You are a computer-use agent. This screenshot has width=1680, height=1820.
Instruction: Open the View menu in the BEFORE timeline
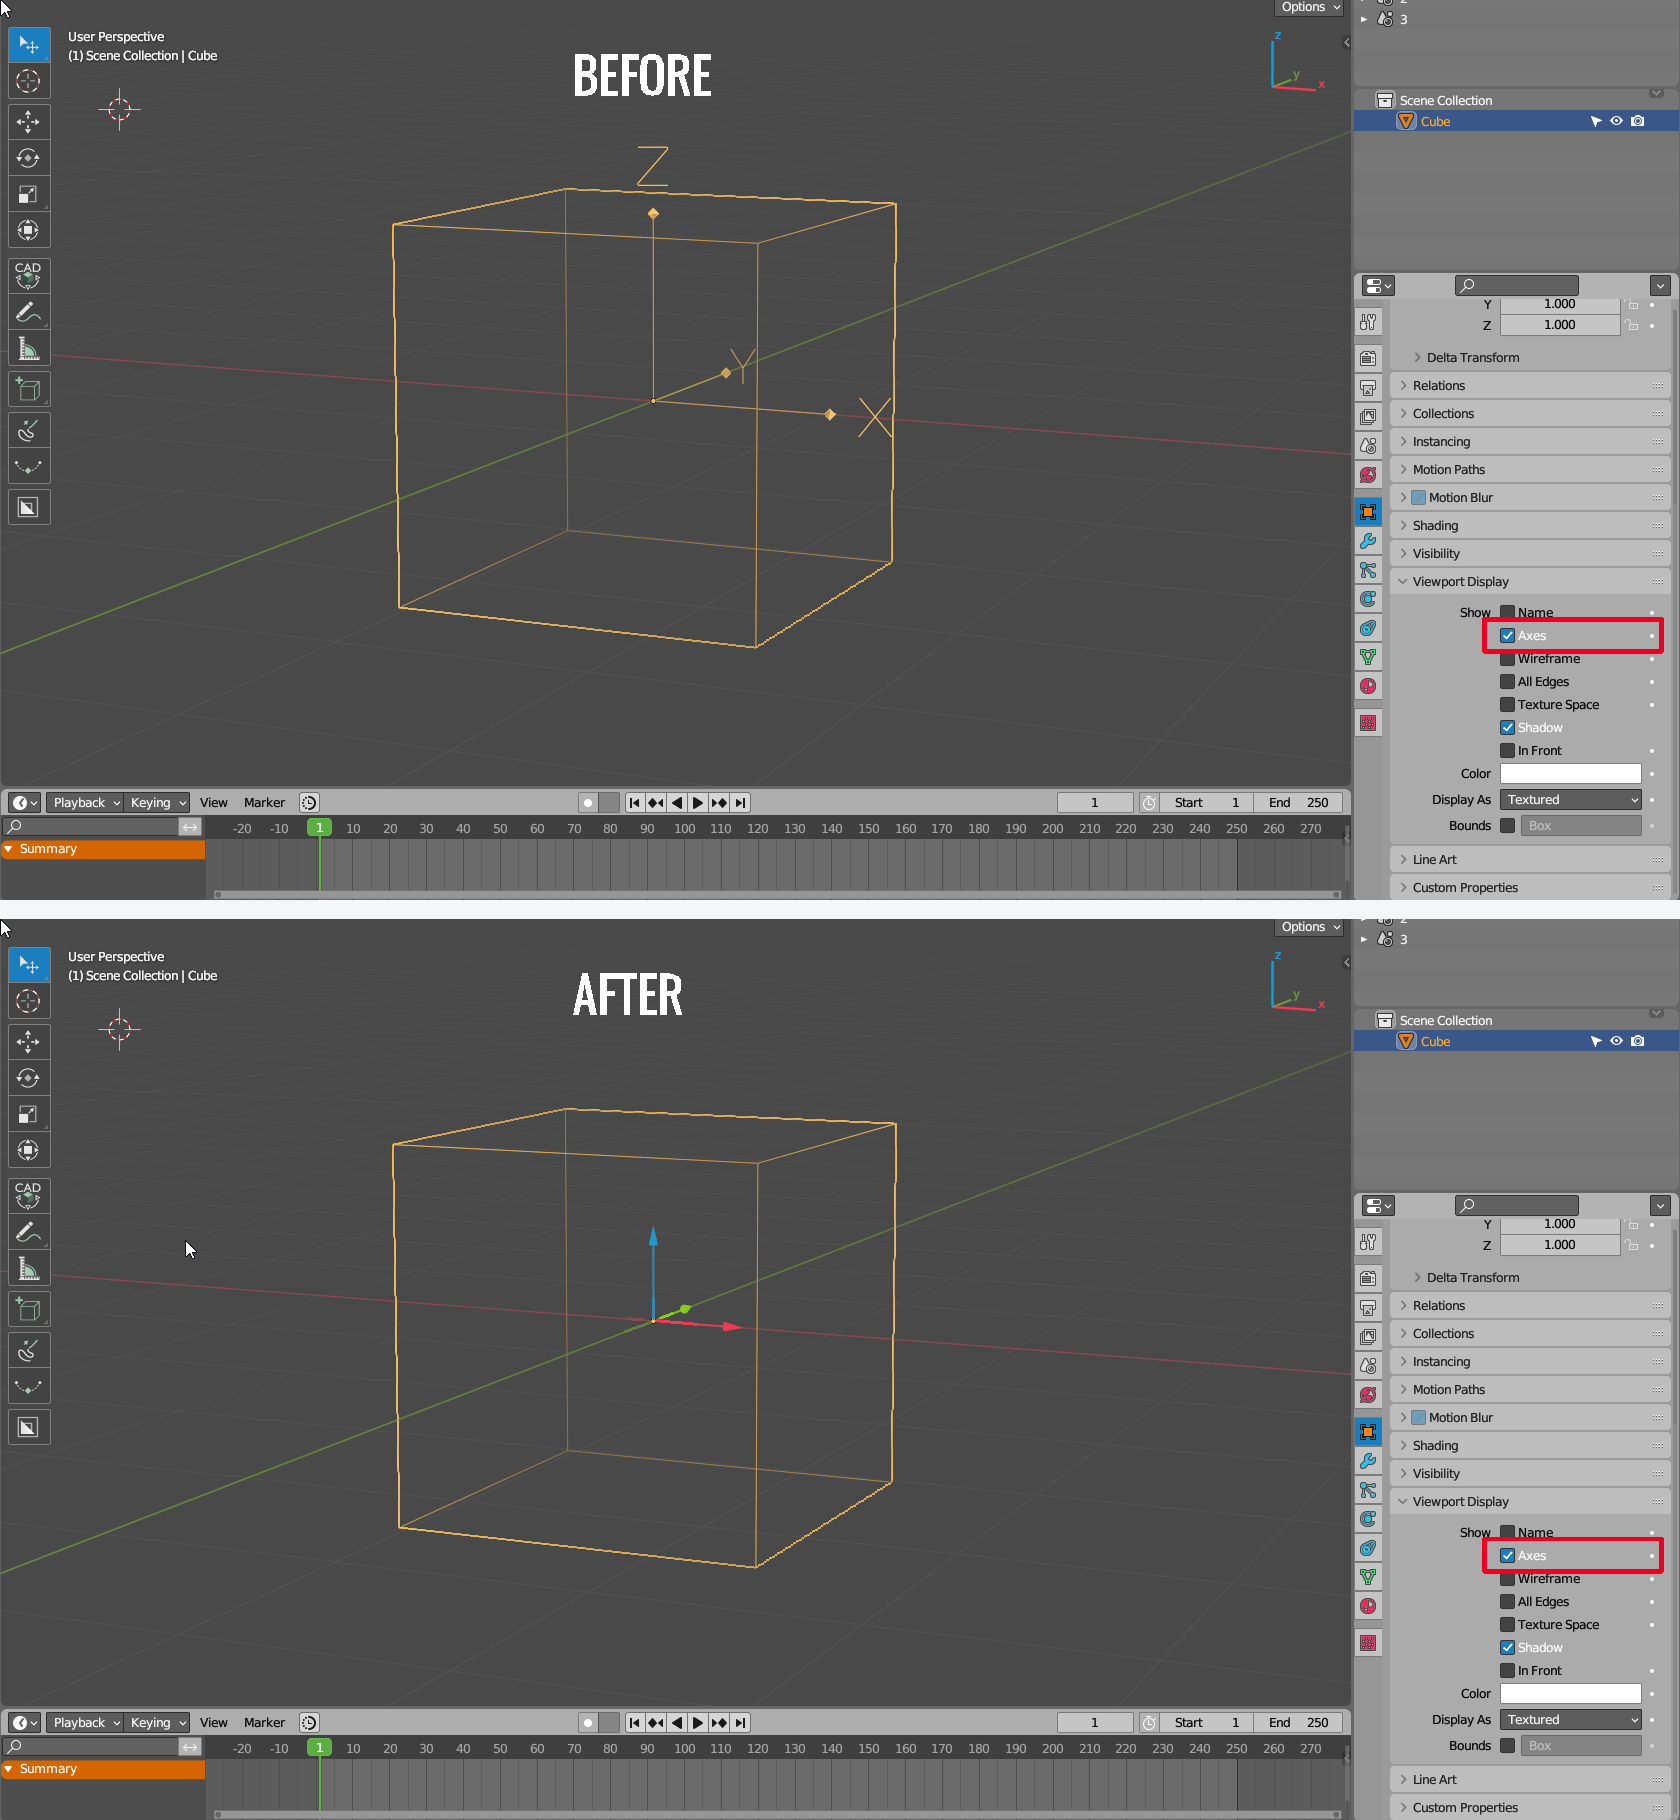tap(213, 803)
